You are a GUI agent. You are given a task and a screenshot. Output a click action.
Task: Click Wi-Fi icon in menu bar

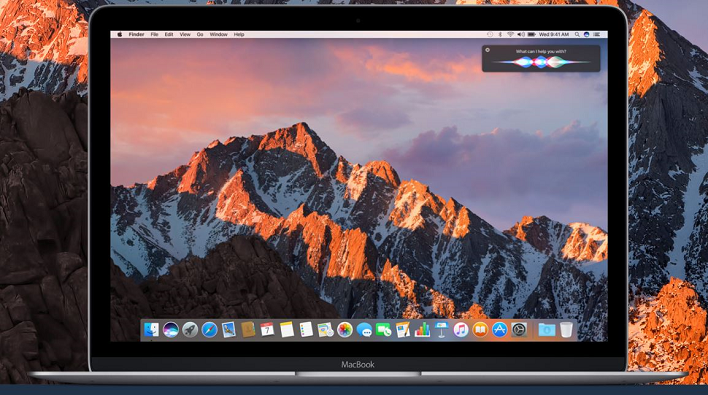pos(510,34)
